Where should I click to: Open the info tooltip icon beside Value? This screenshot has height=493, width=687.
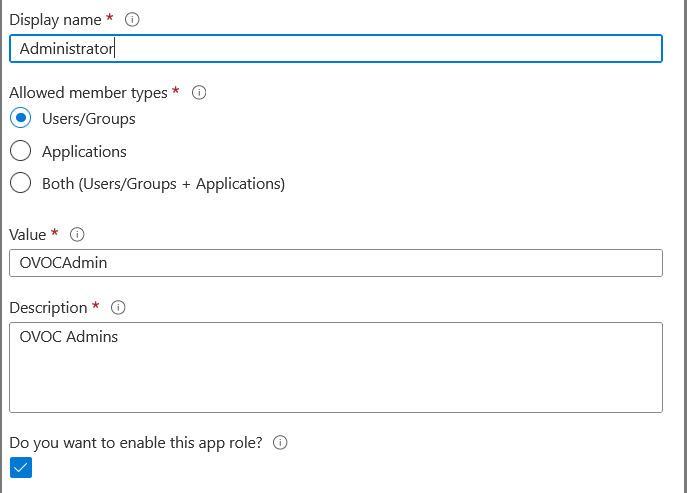point(77,235)
